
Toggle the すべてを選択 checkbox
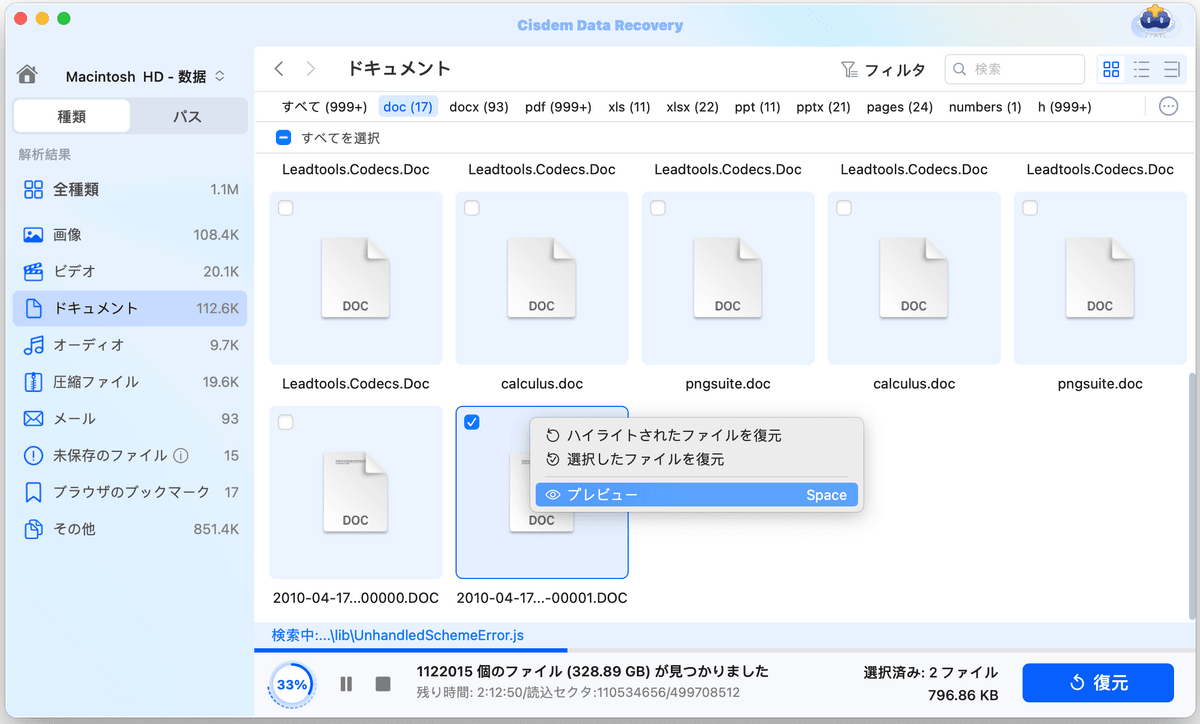click(x=283, y=138)
